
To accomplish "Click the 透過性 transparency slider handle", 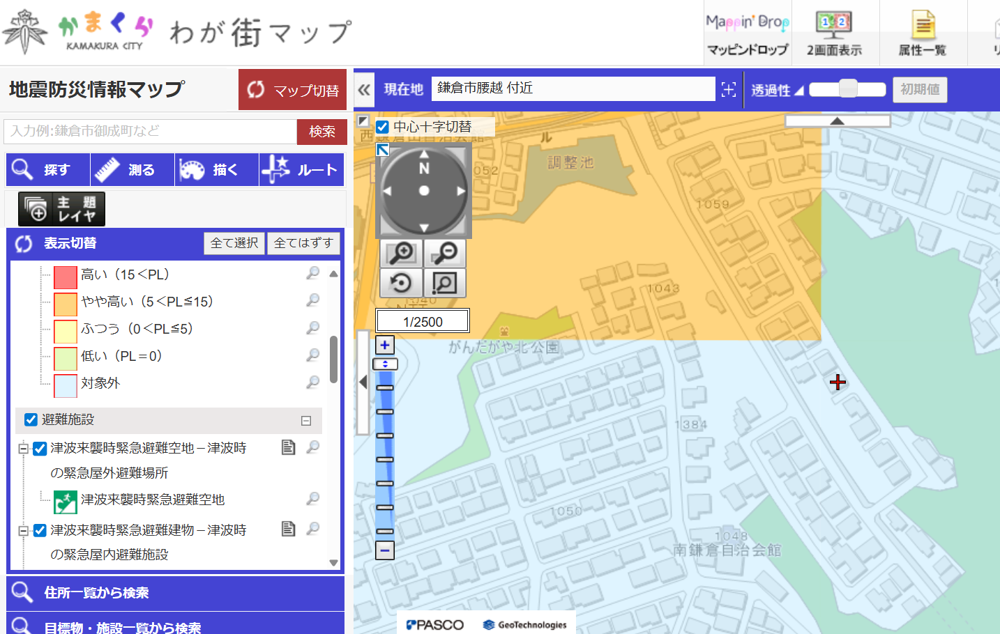I will point(847,89).
